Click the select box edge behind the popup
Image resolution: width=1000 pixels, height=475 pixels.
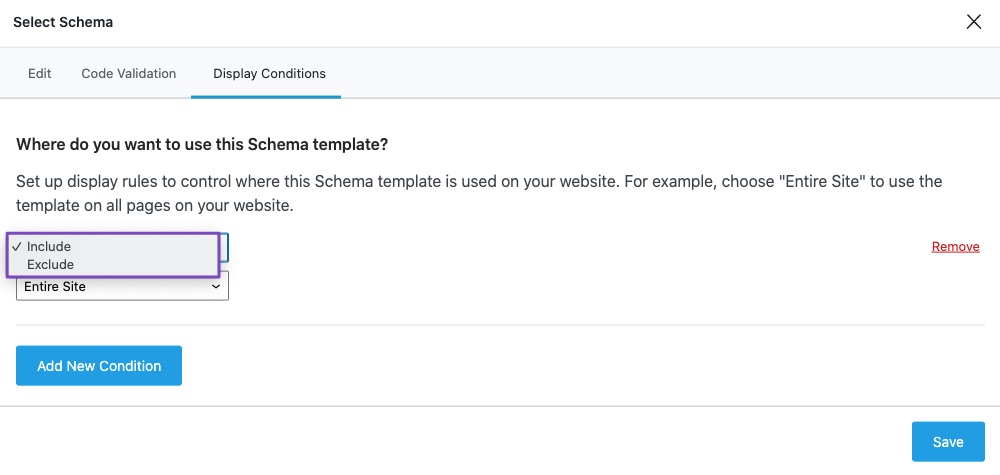pos(225,247)
